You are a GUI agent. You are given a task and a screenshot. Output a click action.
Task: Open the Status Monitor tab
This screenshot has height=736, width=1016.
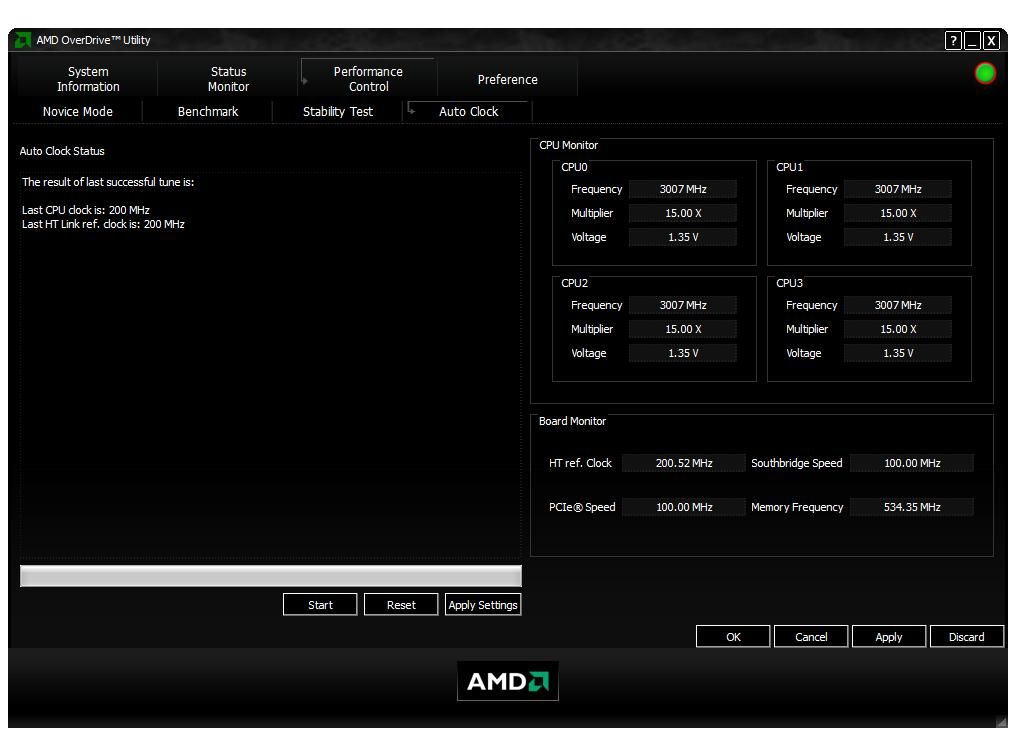click(x=228, y=79)
